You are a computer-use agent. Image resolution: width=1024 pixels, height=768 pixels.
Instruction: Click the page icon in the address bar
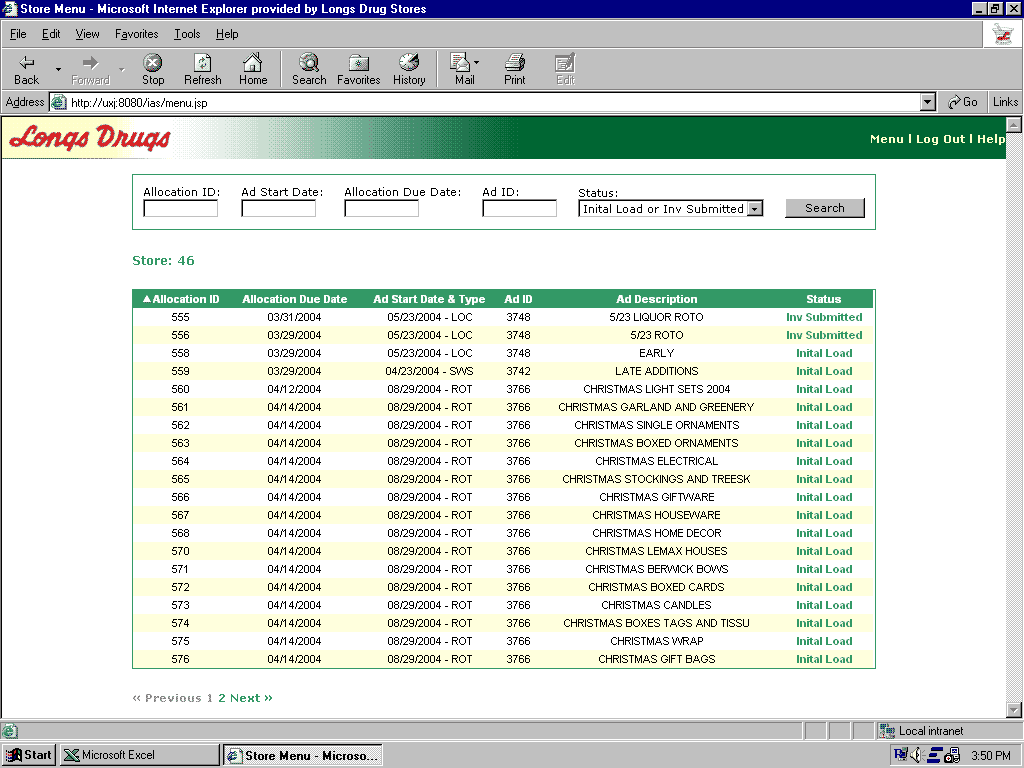59,103
